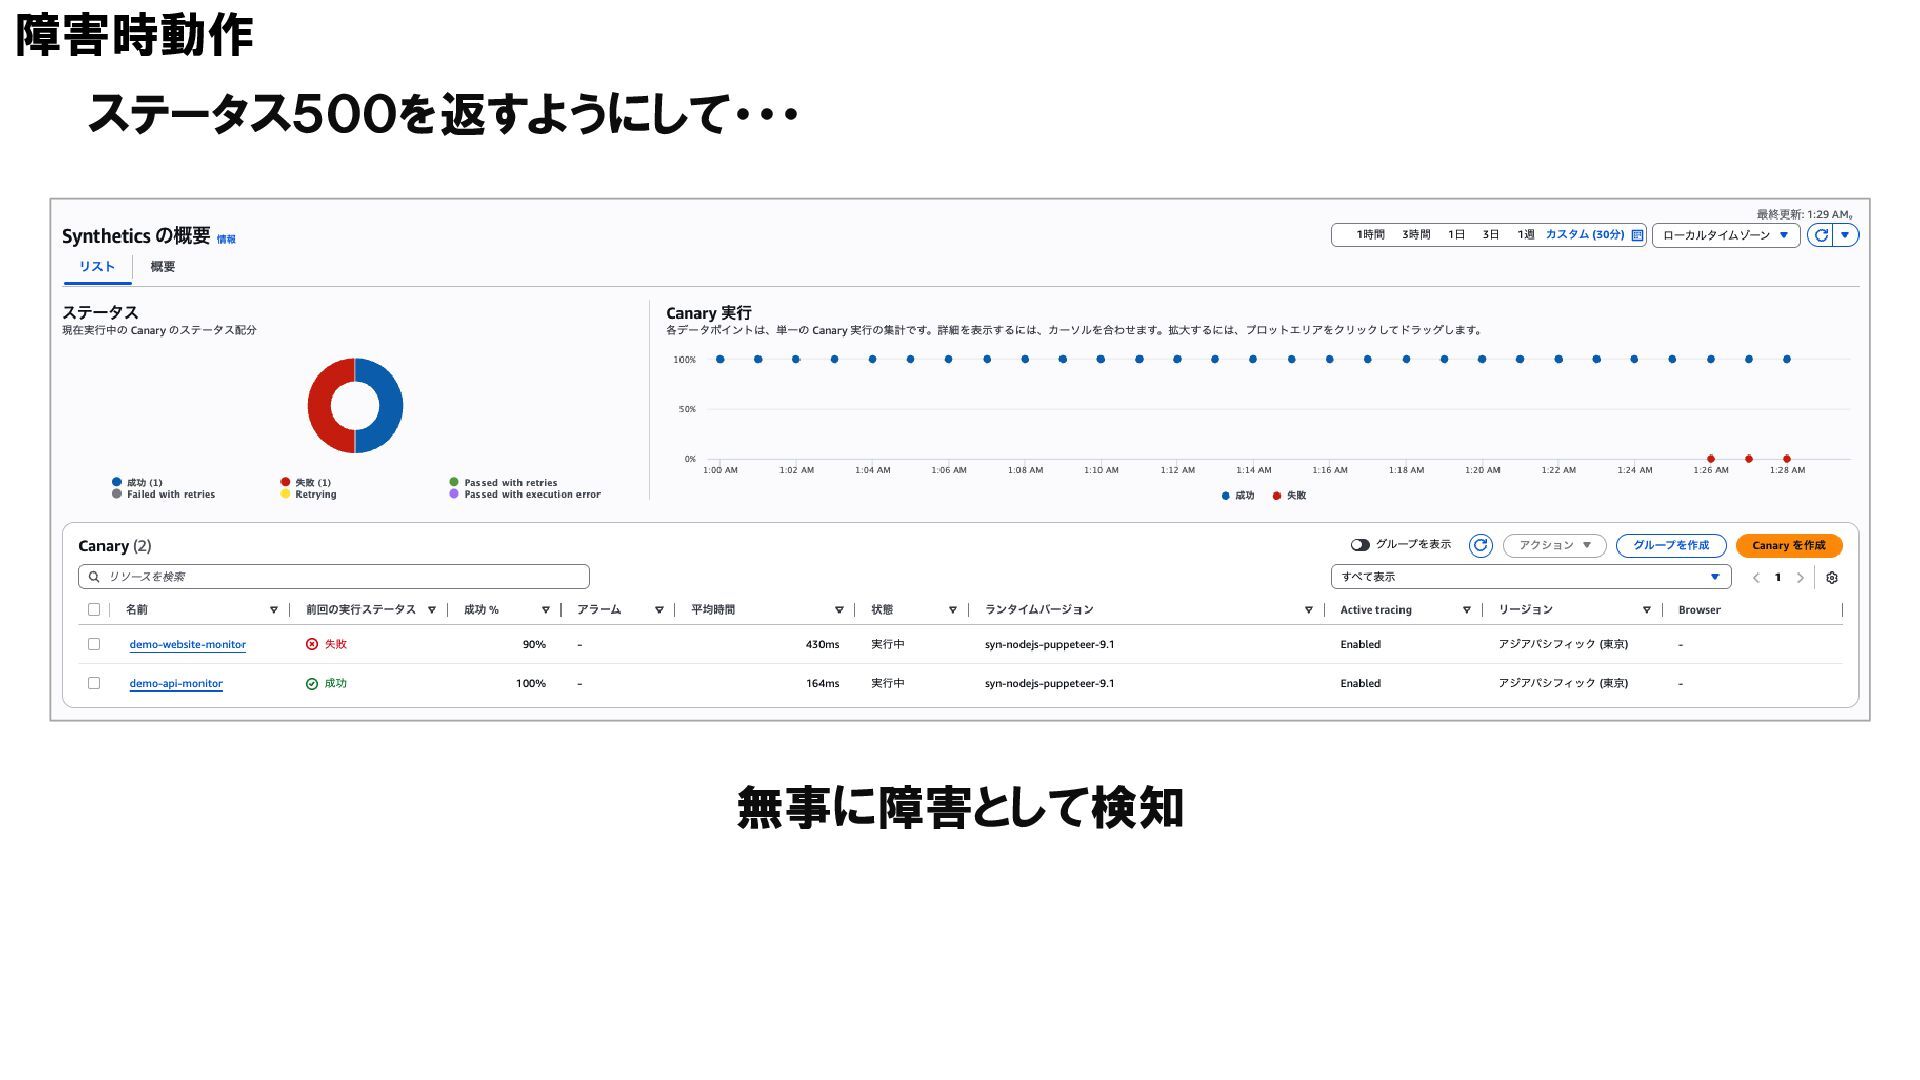The image size is (1920, 1080).
Task: Click the red failed segment of donut chart
Action: [320, 406]
